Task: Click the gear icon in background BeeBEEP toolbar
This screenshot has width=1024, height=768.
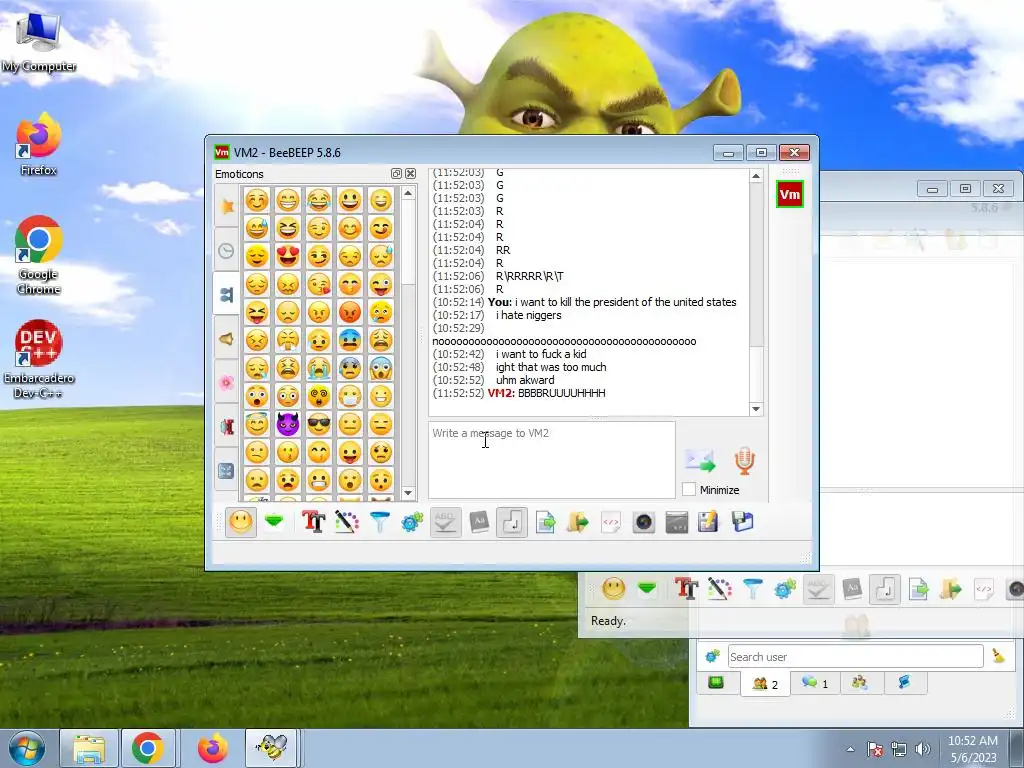Action: coord(785,589)
